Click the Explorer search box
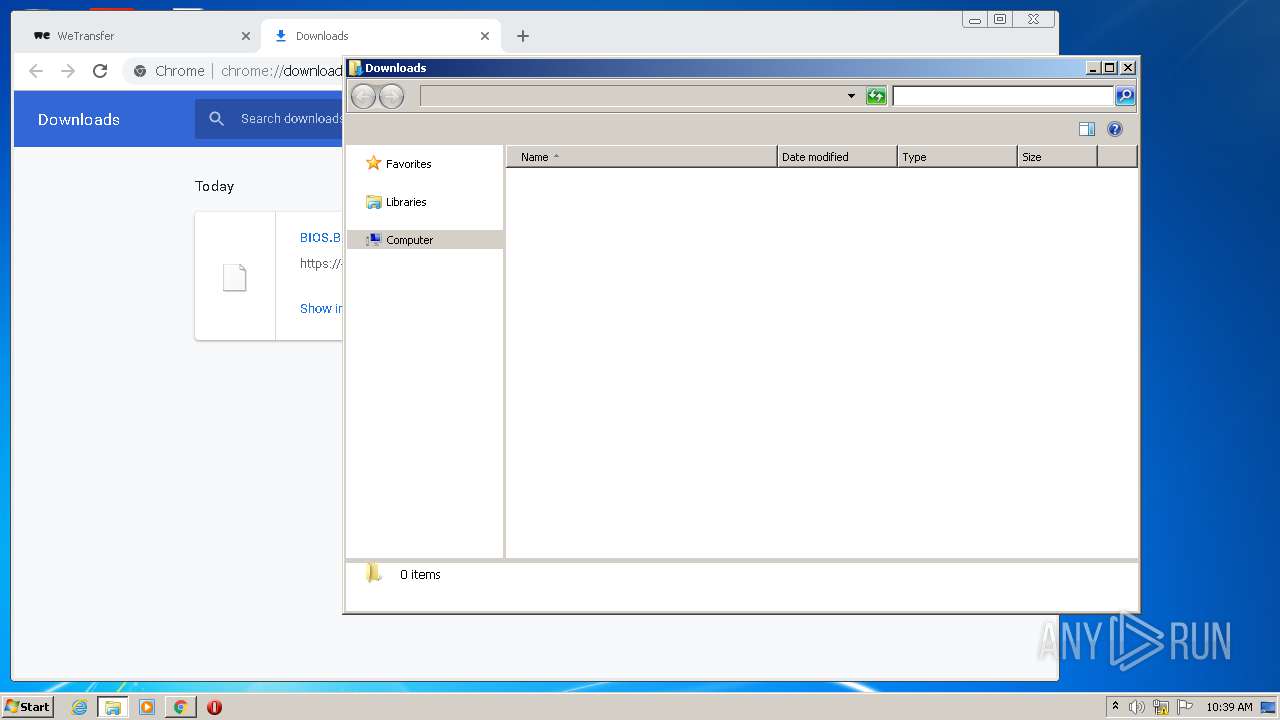The image size is (1280, 720). pos(1003,96)
